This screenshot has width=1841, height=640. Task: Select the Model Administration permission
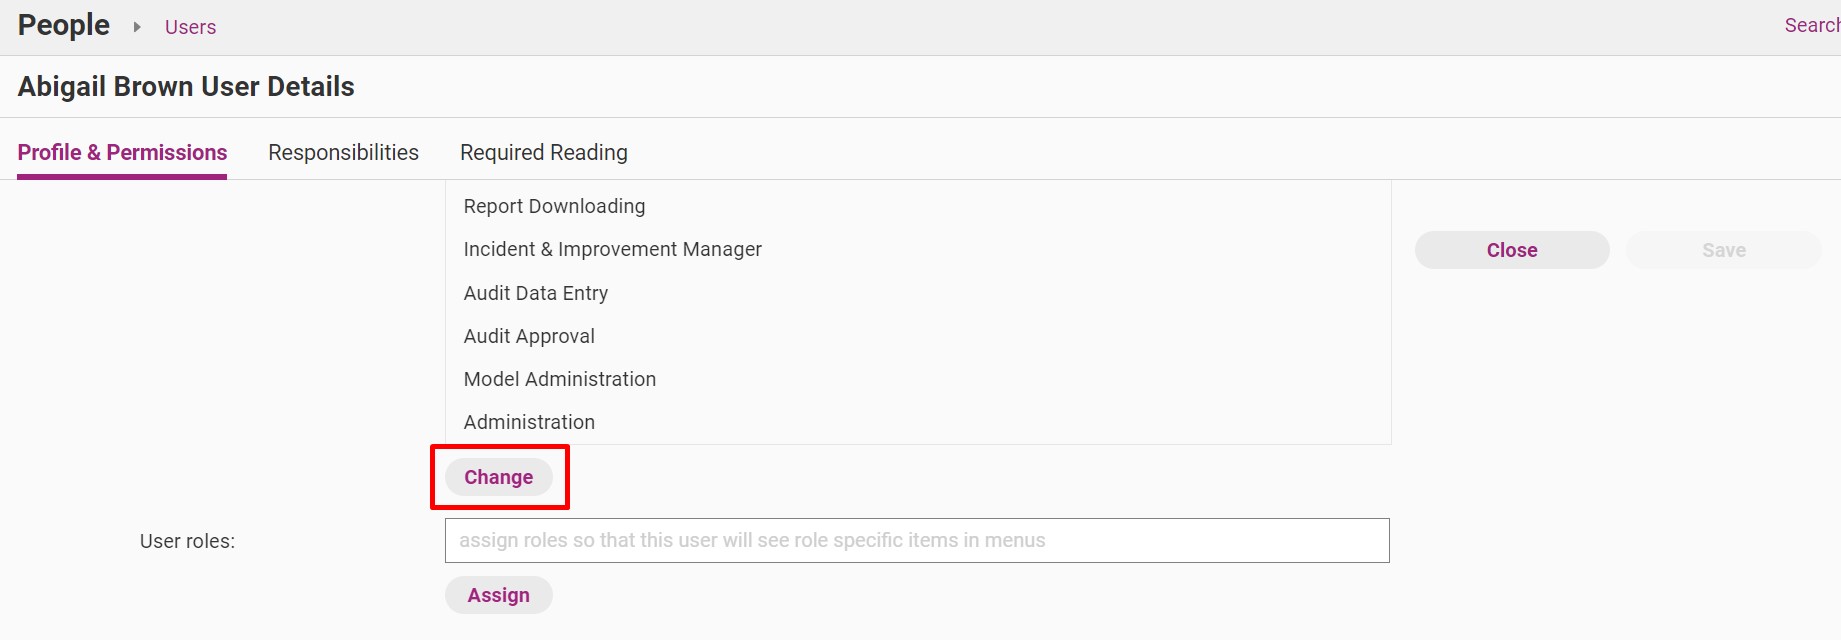coord(559,379)
